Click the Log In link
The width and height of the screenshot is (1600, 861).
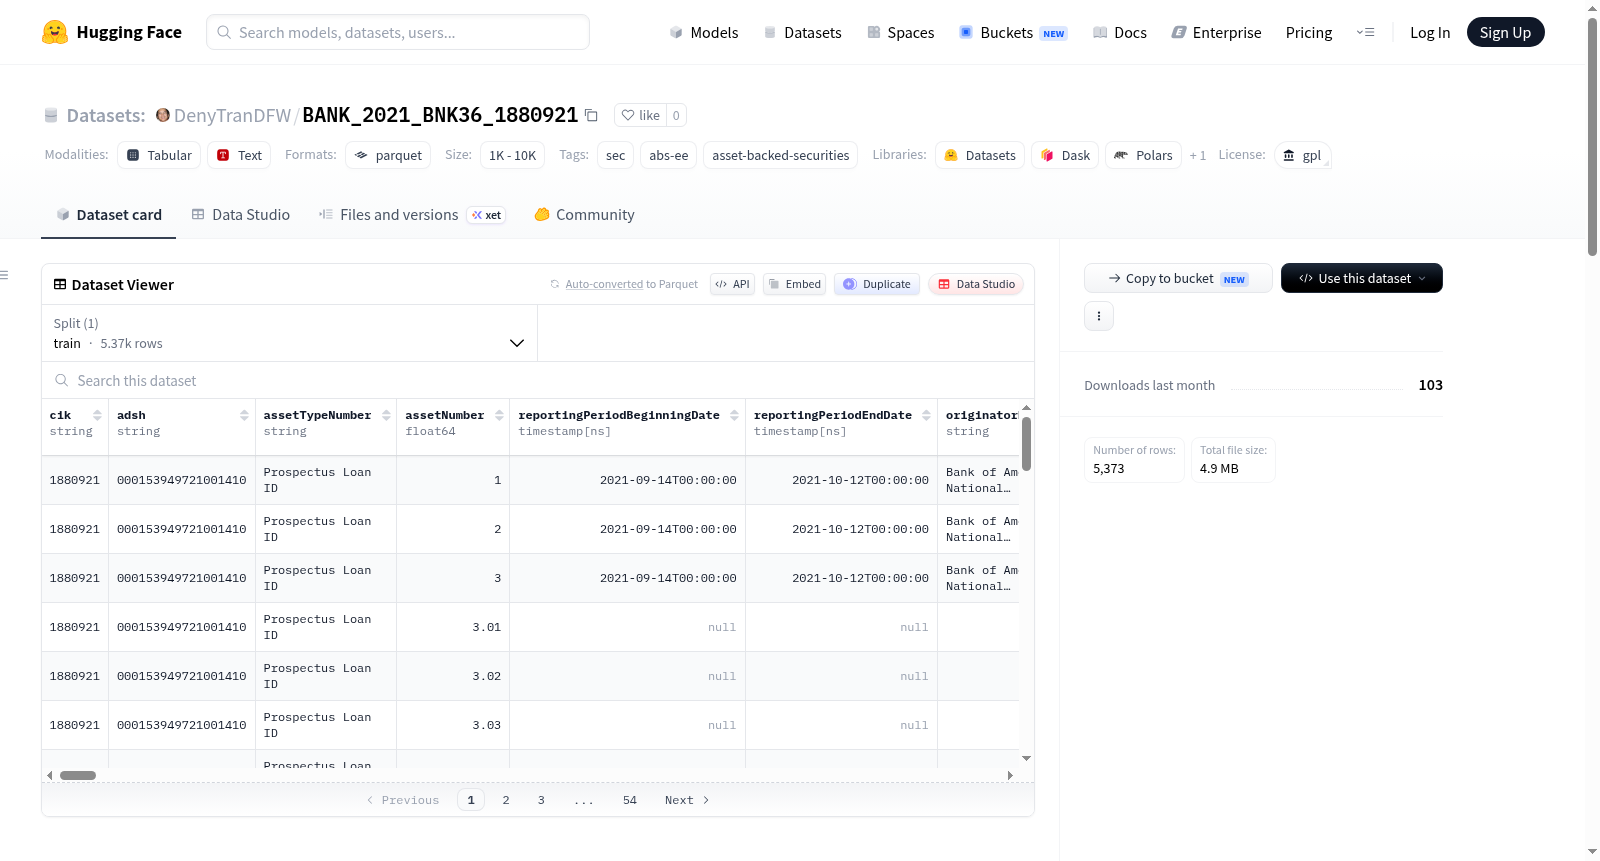click(1430, 32)
